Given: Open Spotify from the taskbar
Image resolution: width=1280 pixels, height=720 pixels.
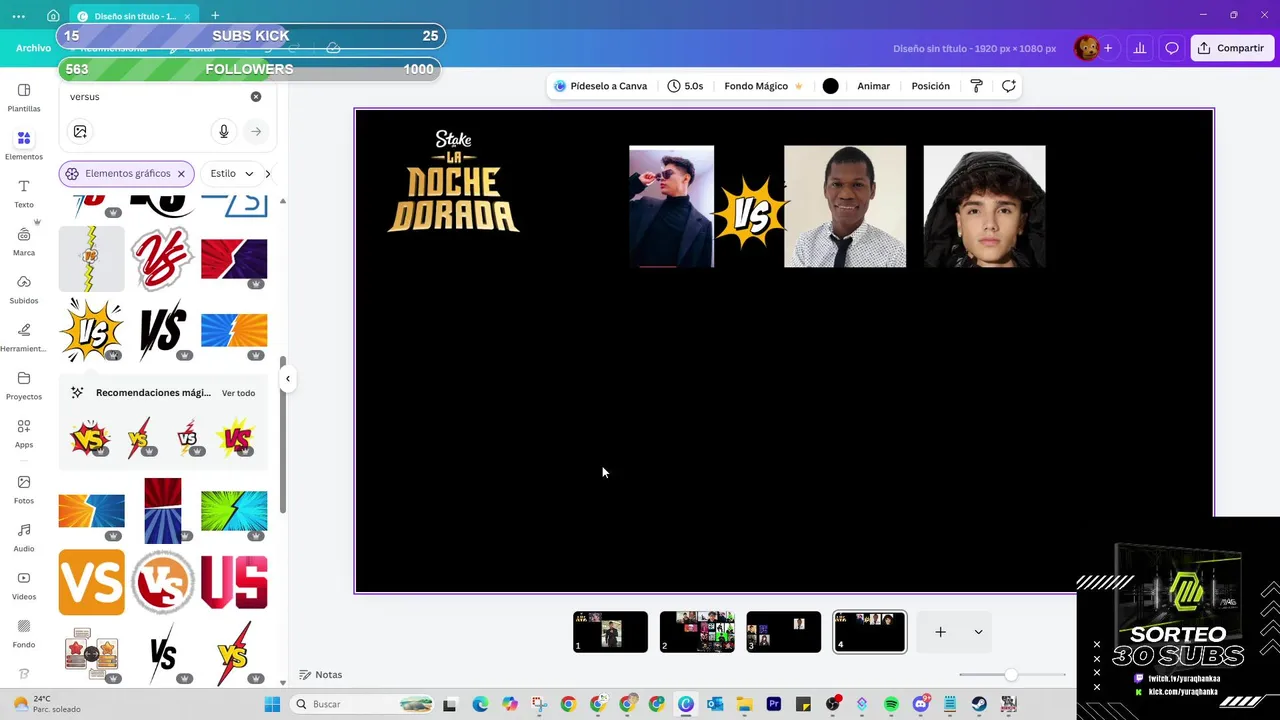Looking at the screenshot, I should pos(891,704).
